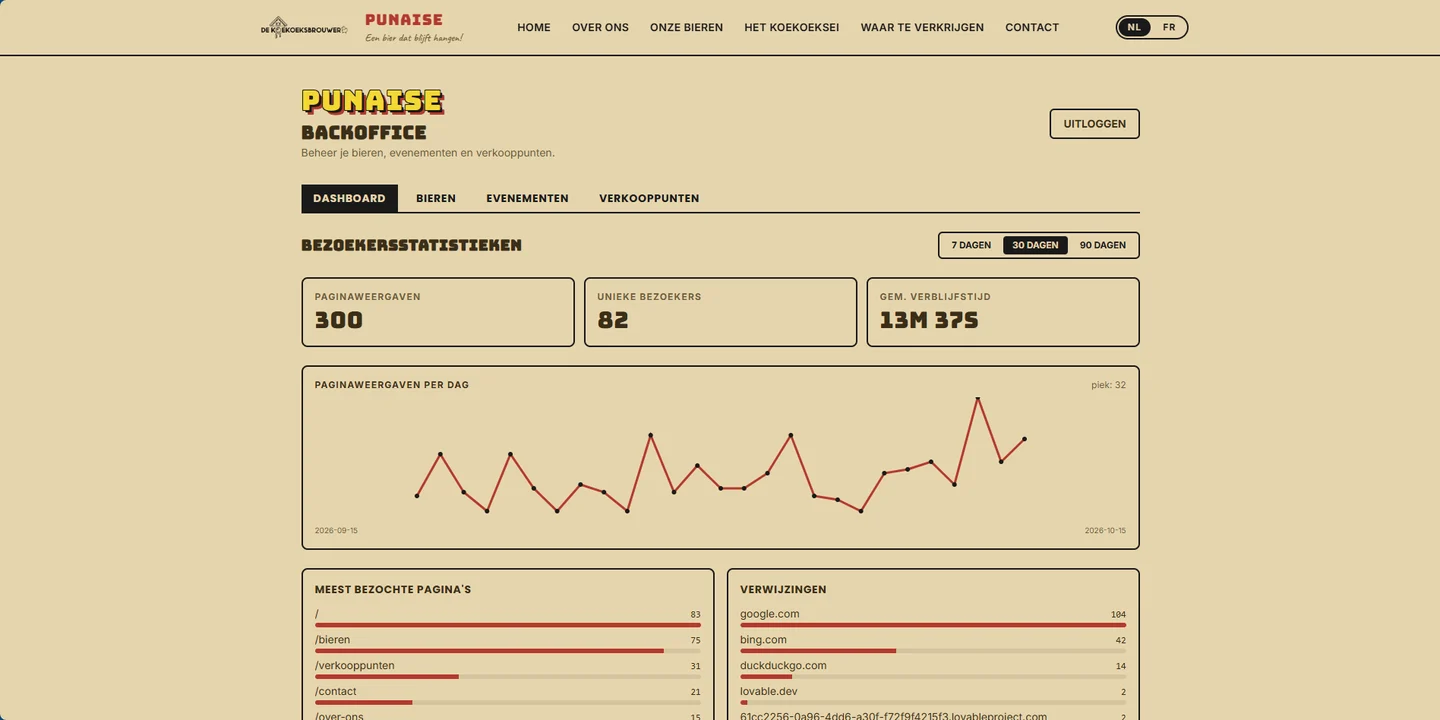This screenshot has width=1440, height=720.
Task: Click the lovable.dev referral label
Action: click(768, 691)
